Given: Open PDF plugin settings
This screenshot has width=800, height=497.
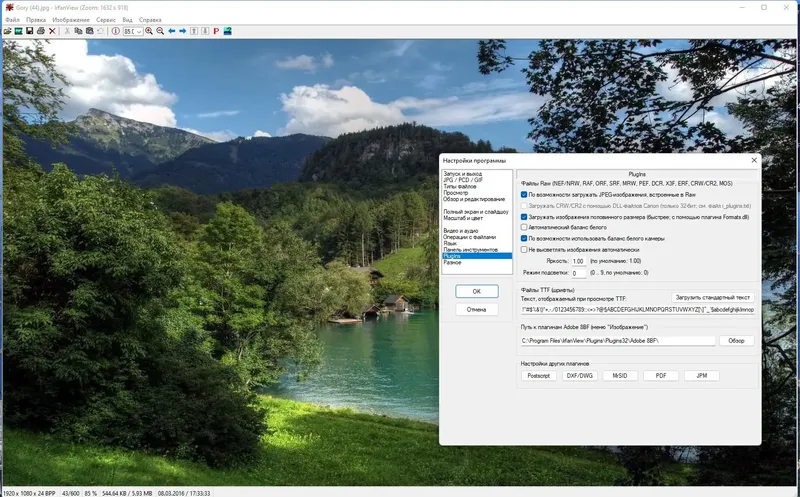Looking at the screenshot, I should point(661,376).
